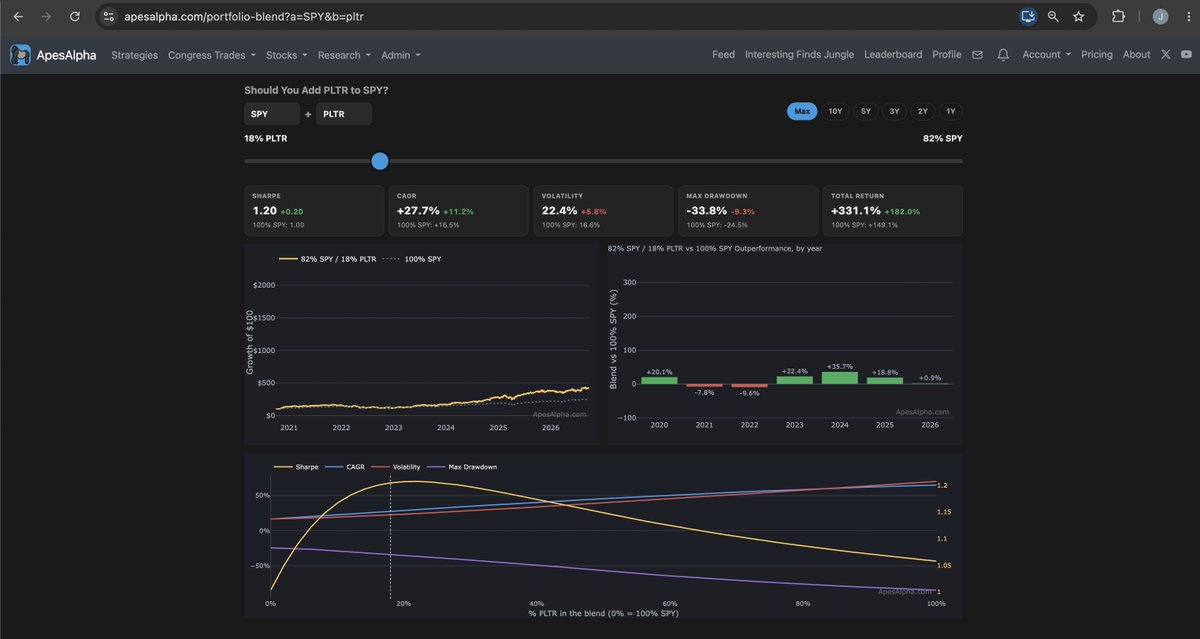Viewport: 1200px width, 639px height.
Task: Select the 3Y time range
Action: tap(894, 111)
